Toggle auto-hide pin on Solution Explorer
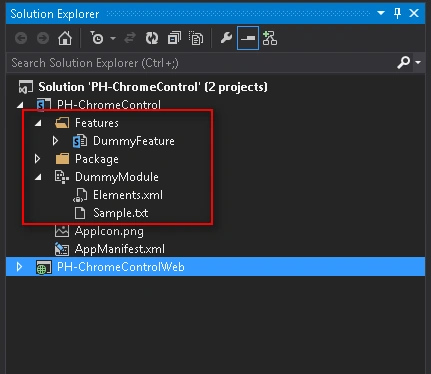This screenshot has height=374, width=431. [397, 13]
